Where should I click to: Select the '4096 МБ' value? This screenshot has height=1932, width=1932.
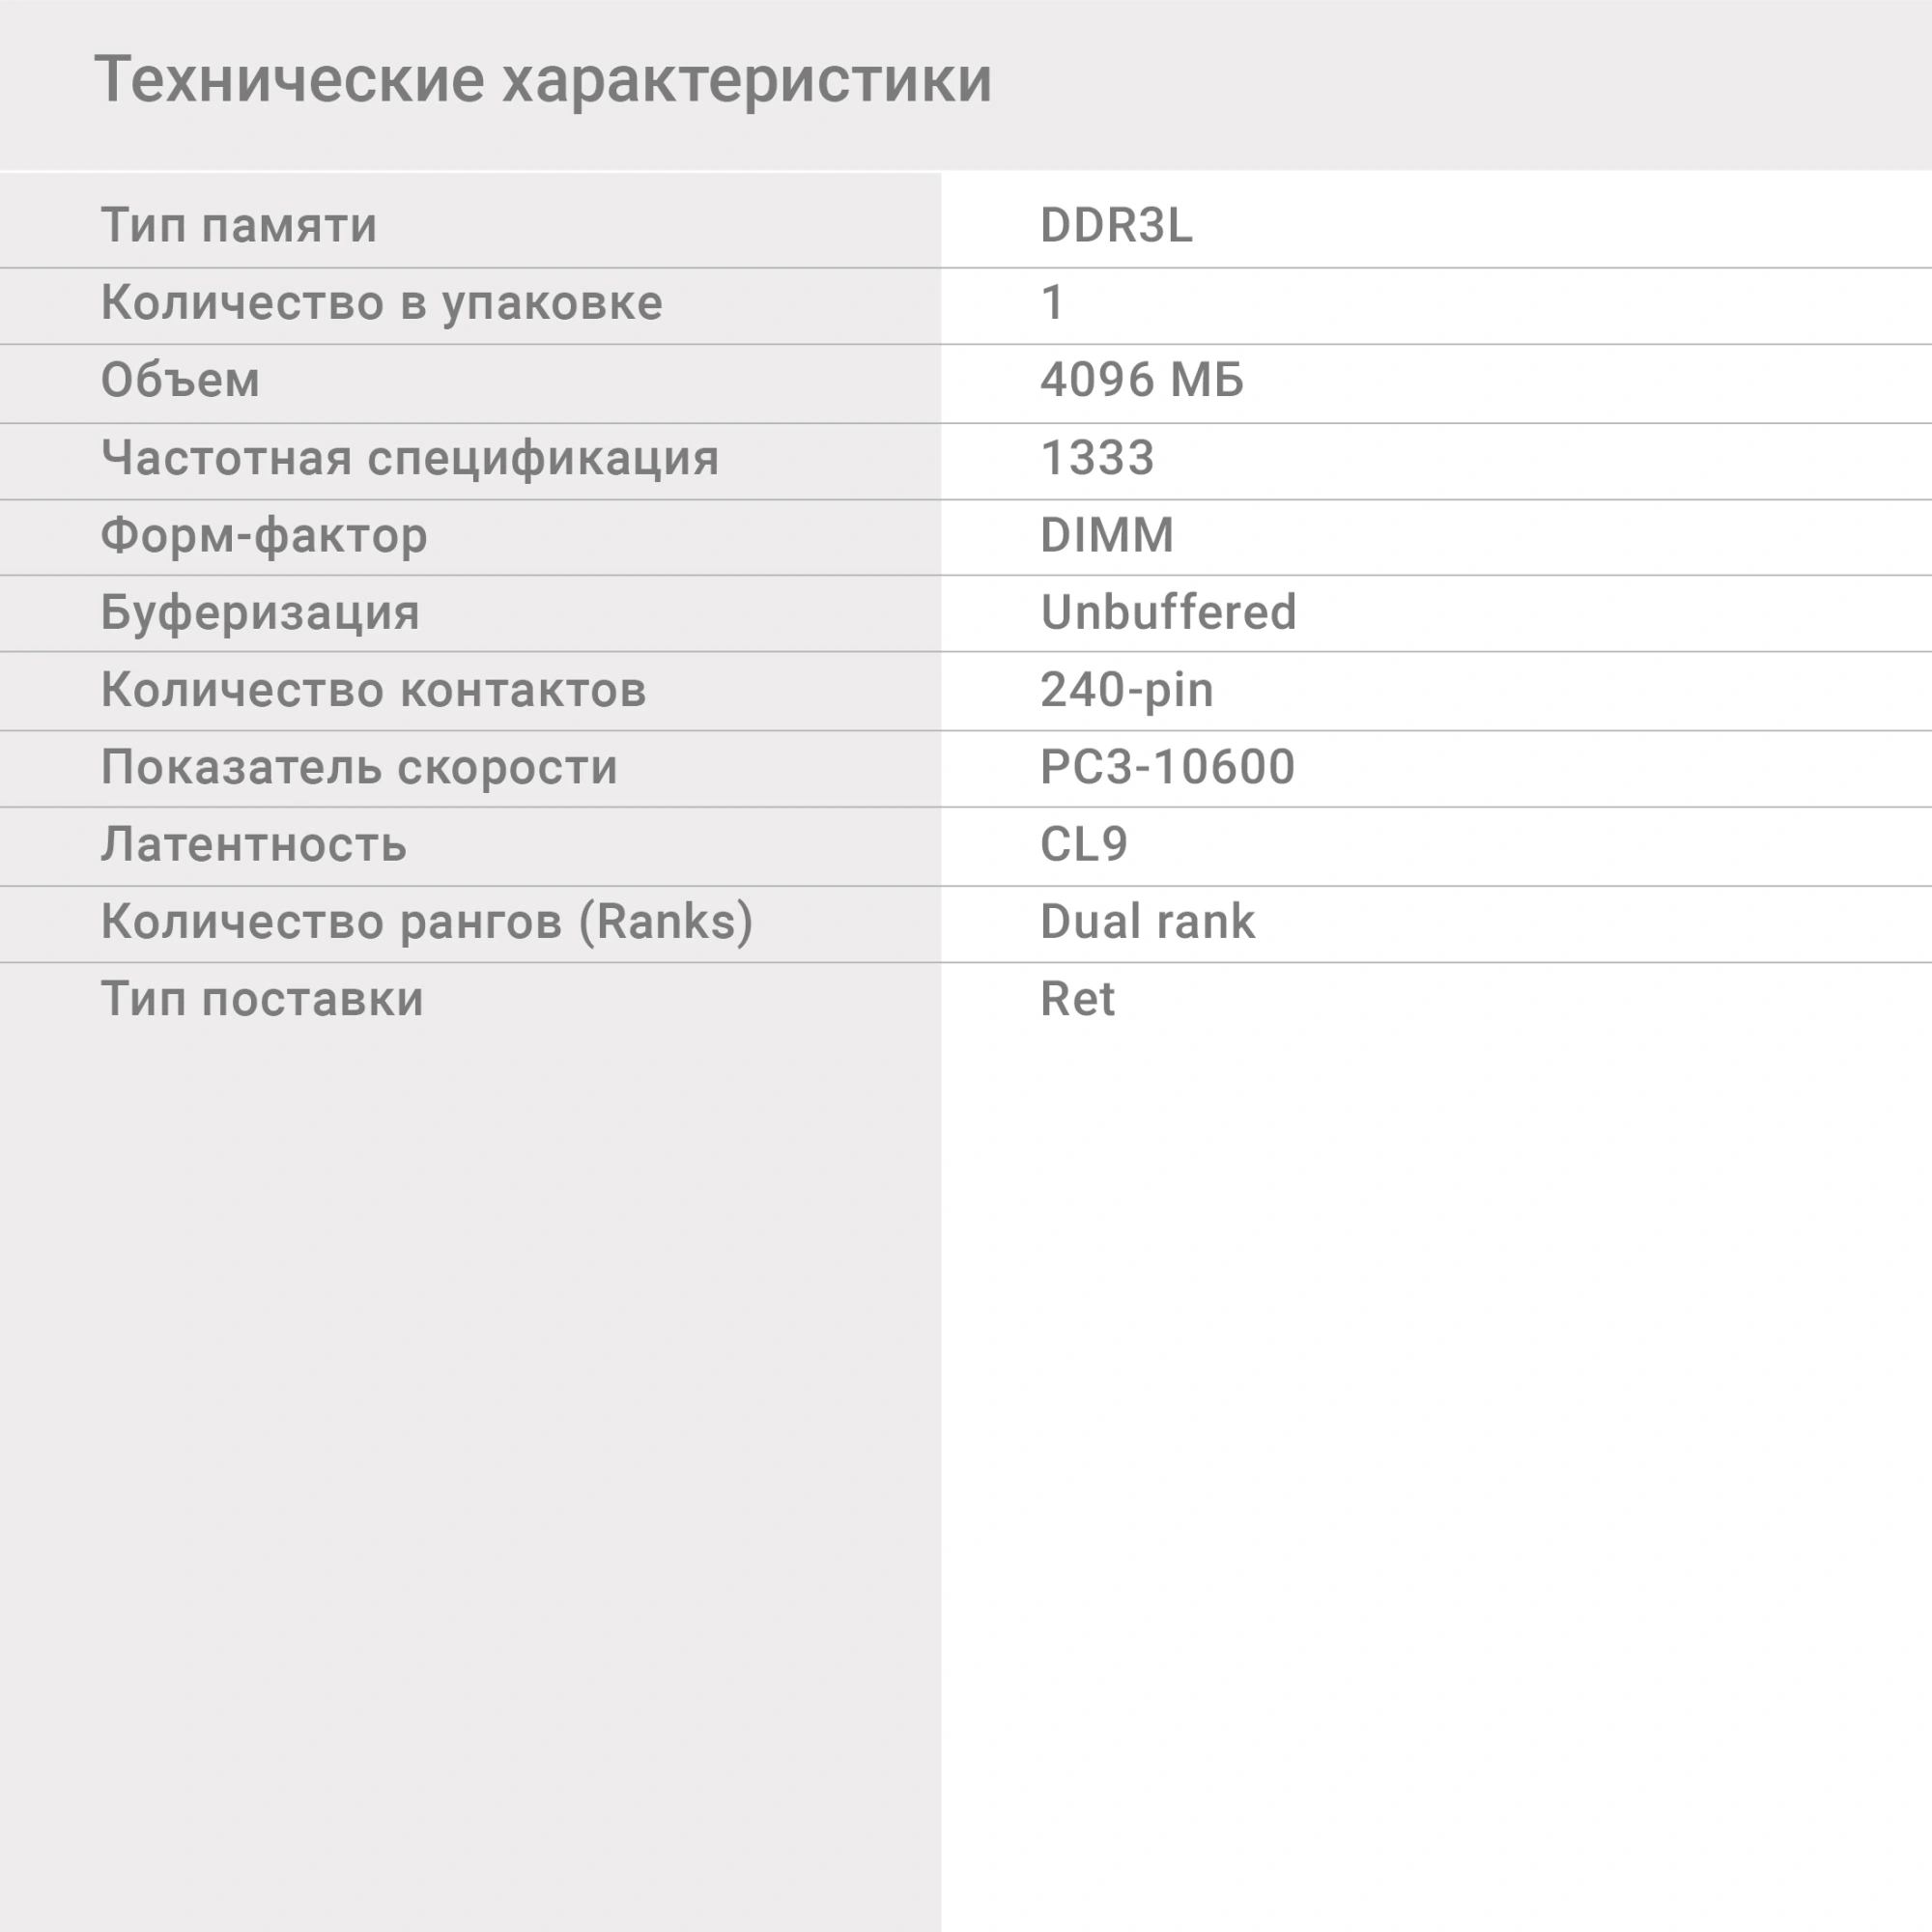point(1142,380)
